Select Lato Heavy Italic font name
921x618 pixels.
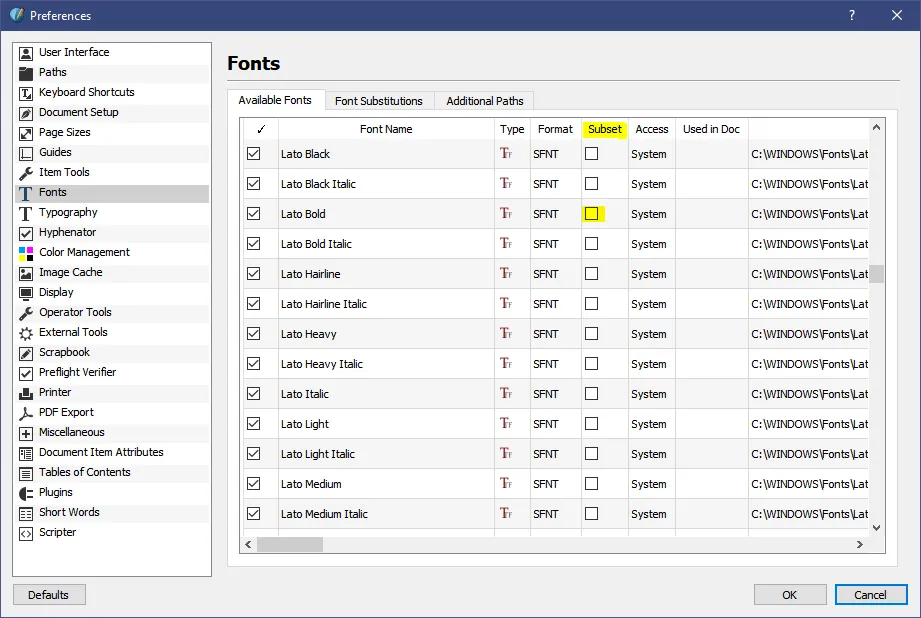click(x=322, y=364)
